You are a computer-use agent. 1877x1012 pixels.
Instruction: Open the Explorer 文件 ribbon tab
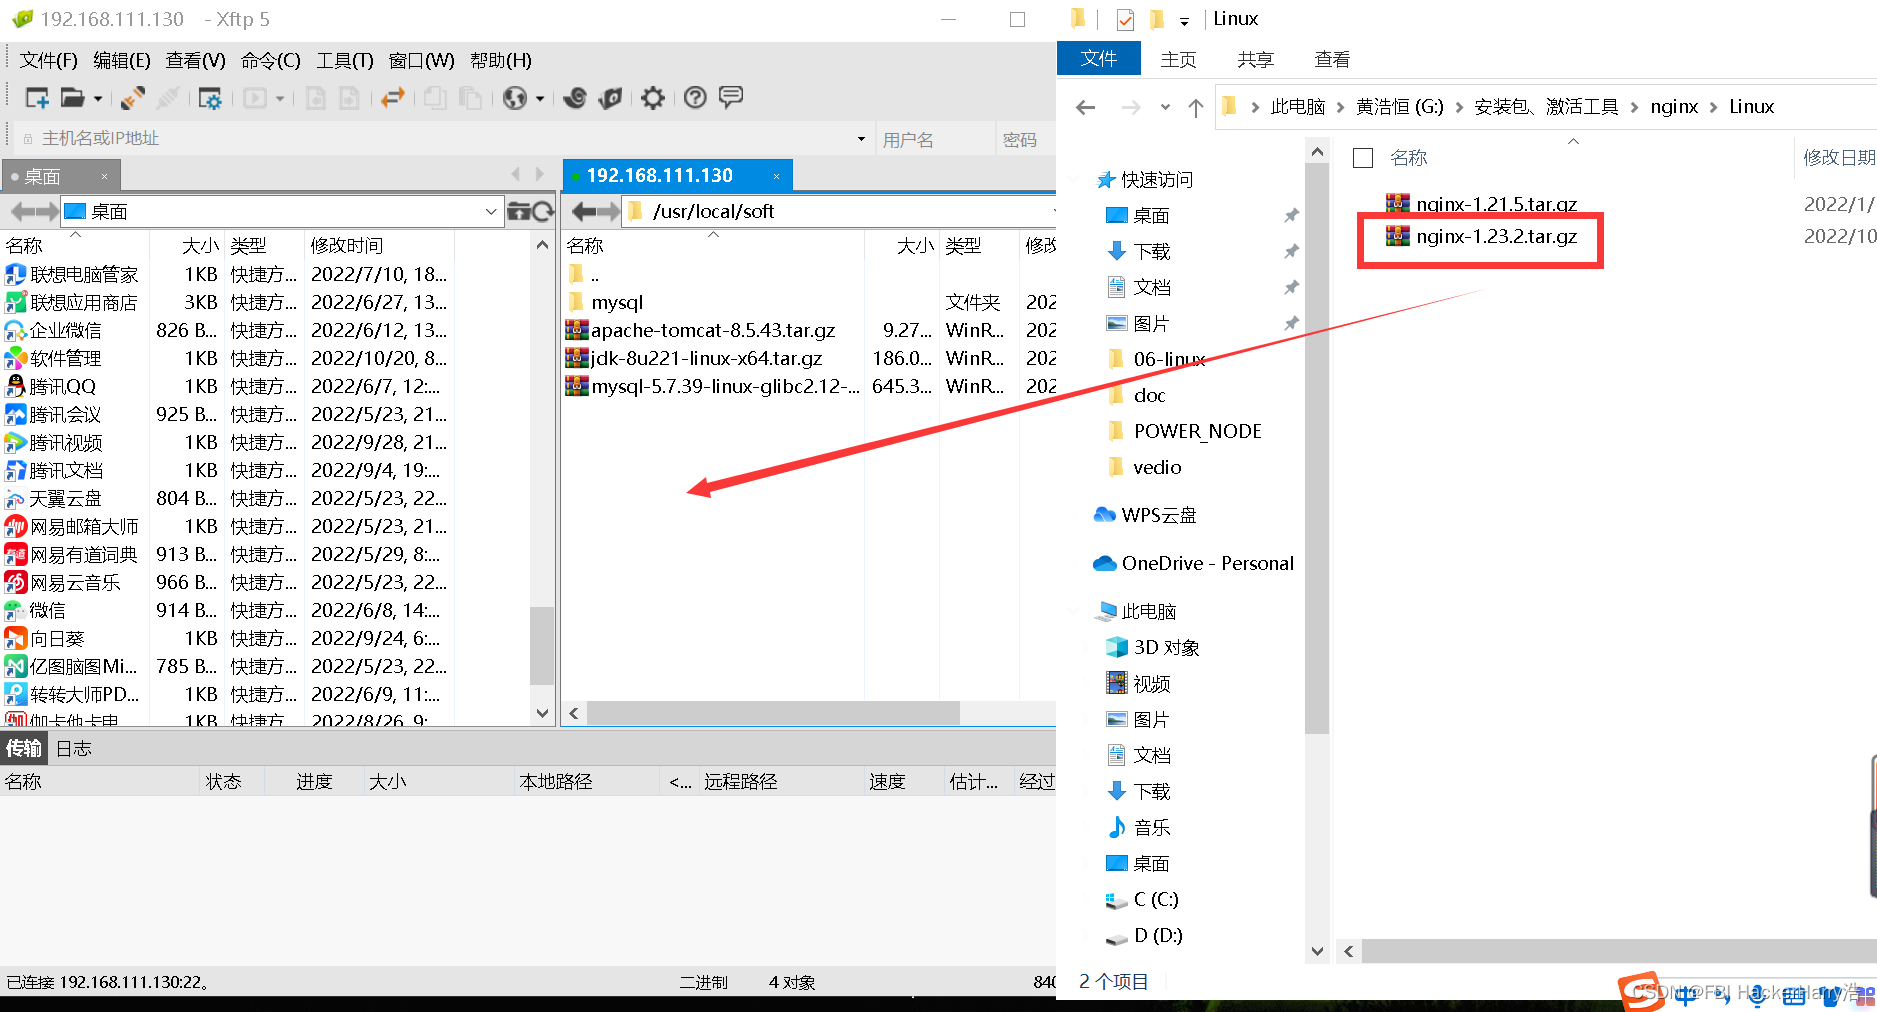tap(1098, 59)
